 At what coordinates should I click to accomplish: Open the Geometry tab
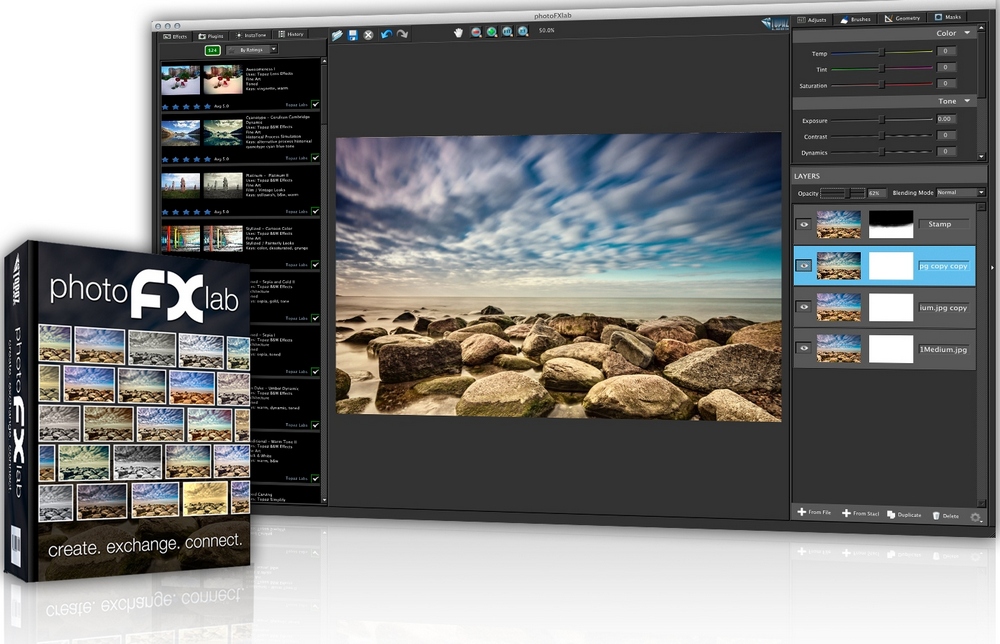tap(902, 18)
